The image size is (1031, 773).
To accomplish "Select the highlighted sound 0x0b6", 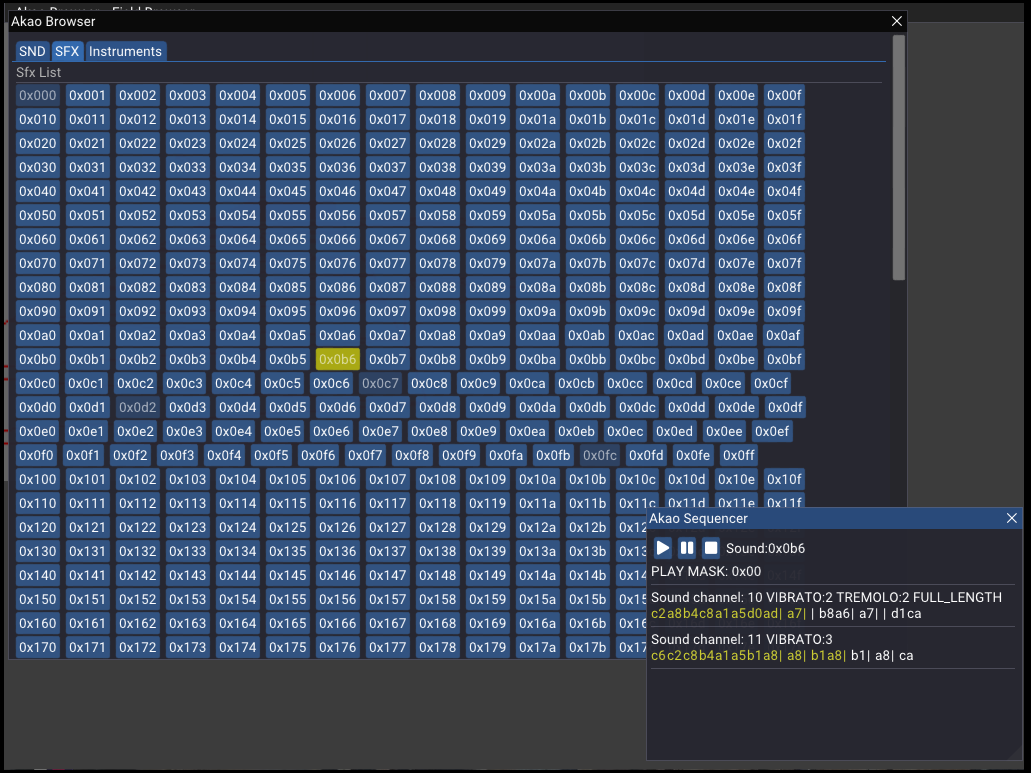I will [337, 359].
